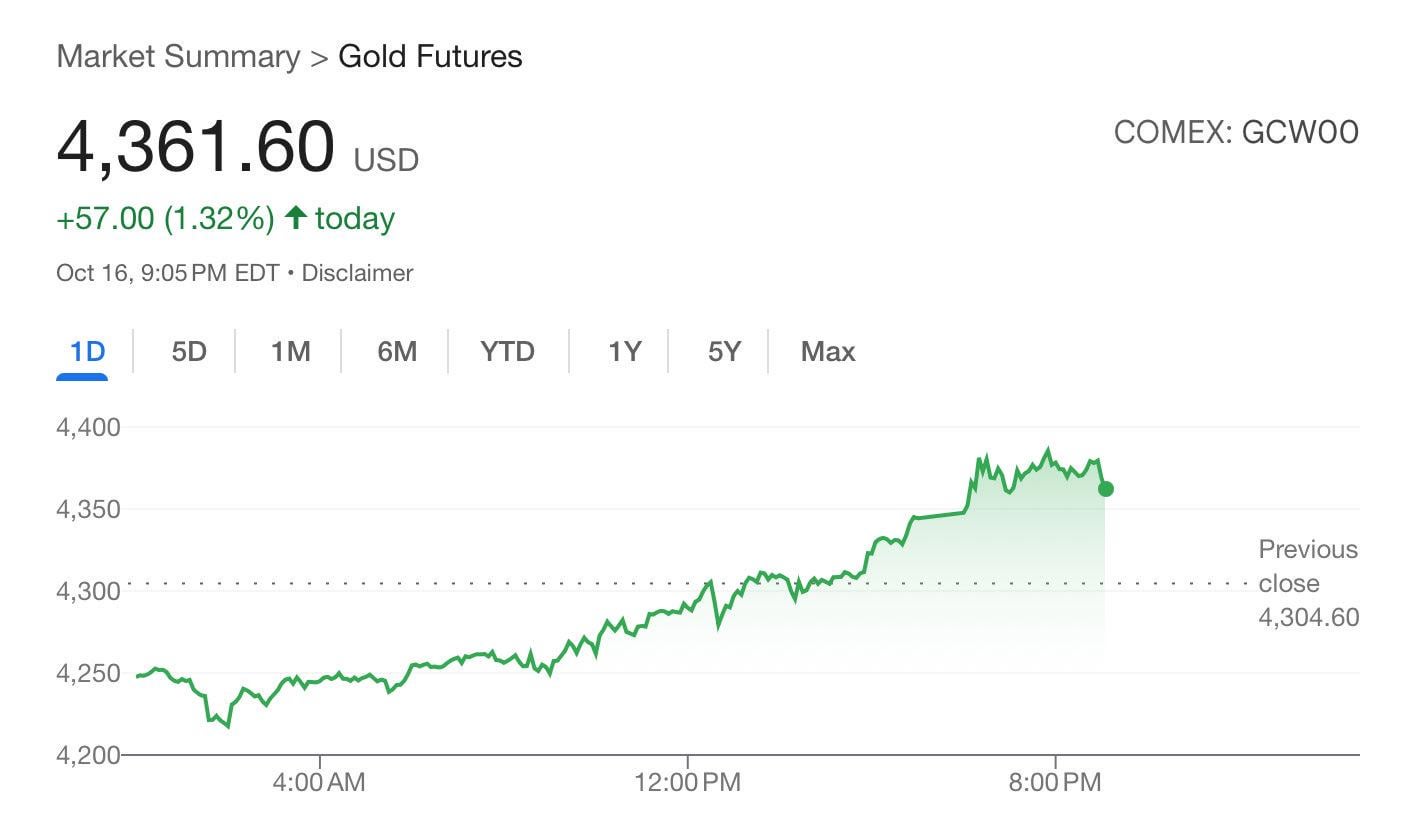Viewport: 1411px width, 821px height.
Task: Click the Gold Futures breadcrumb label
Action: coord(430,57)
